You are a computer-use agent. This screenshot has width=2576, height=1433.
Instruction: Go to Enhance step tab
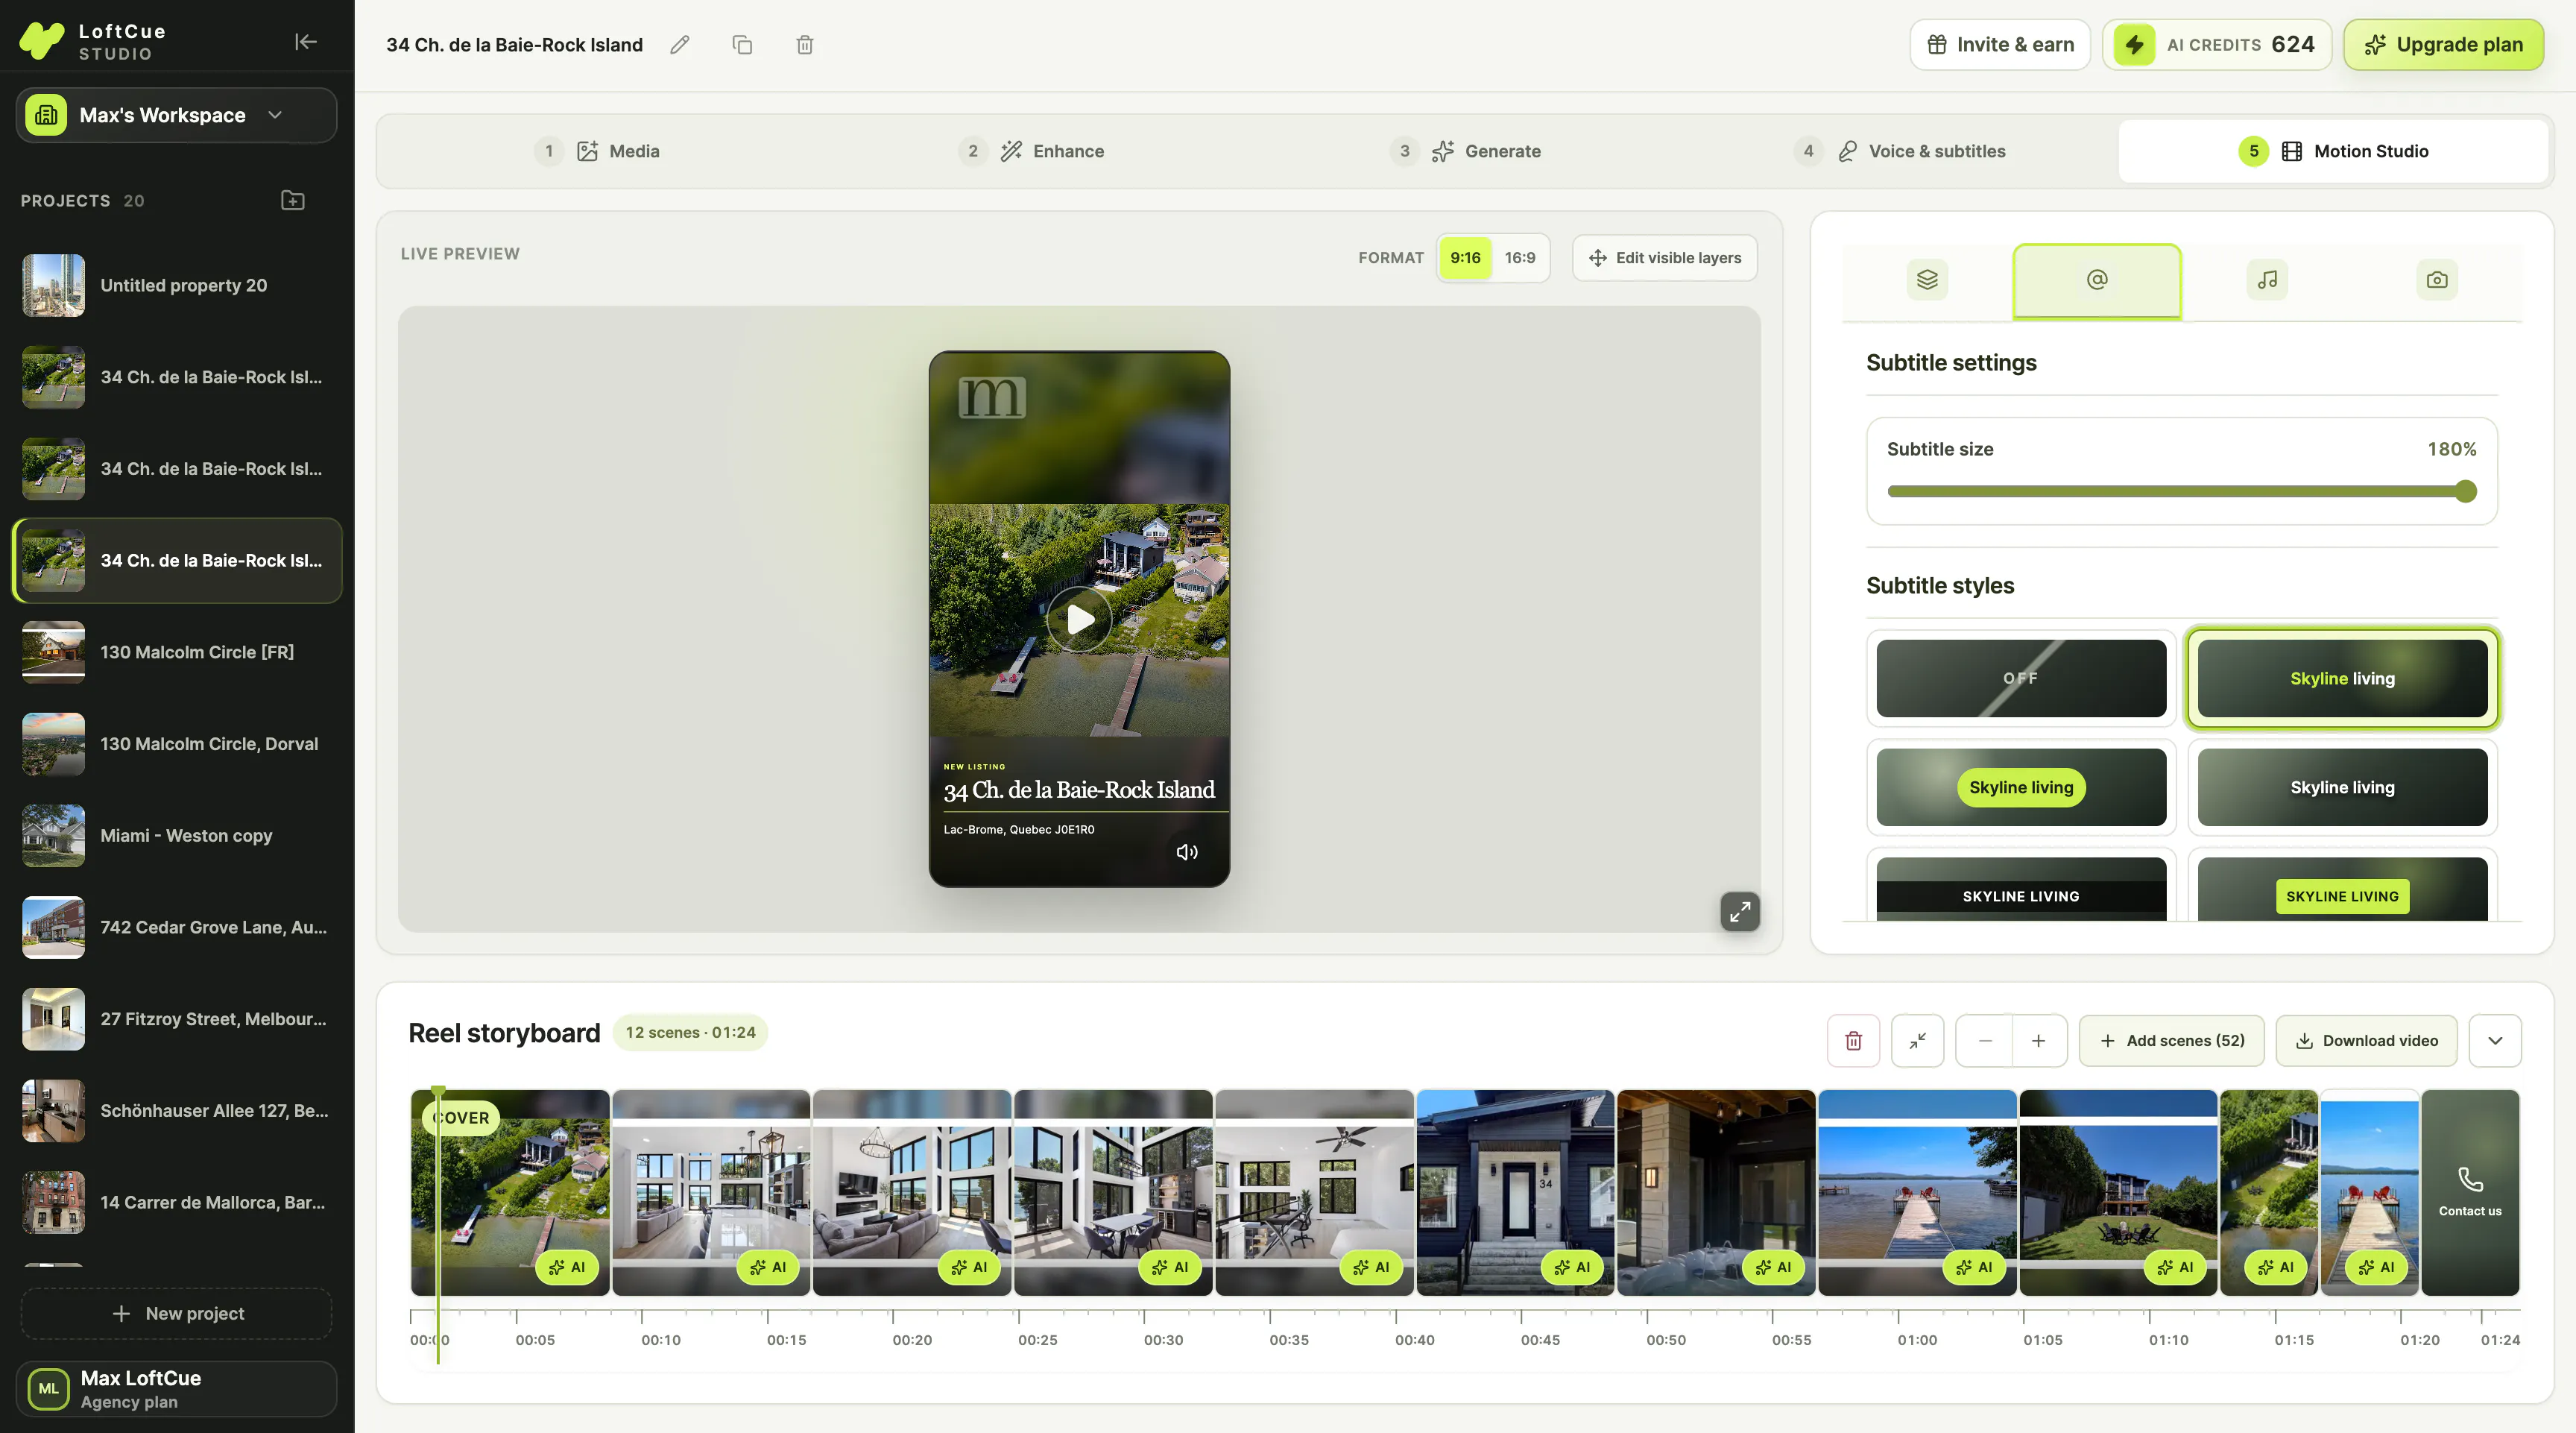1031,151
